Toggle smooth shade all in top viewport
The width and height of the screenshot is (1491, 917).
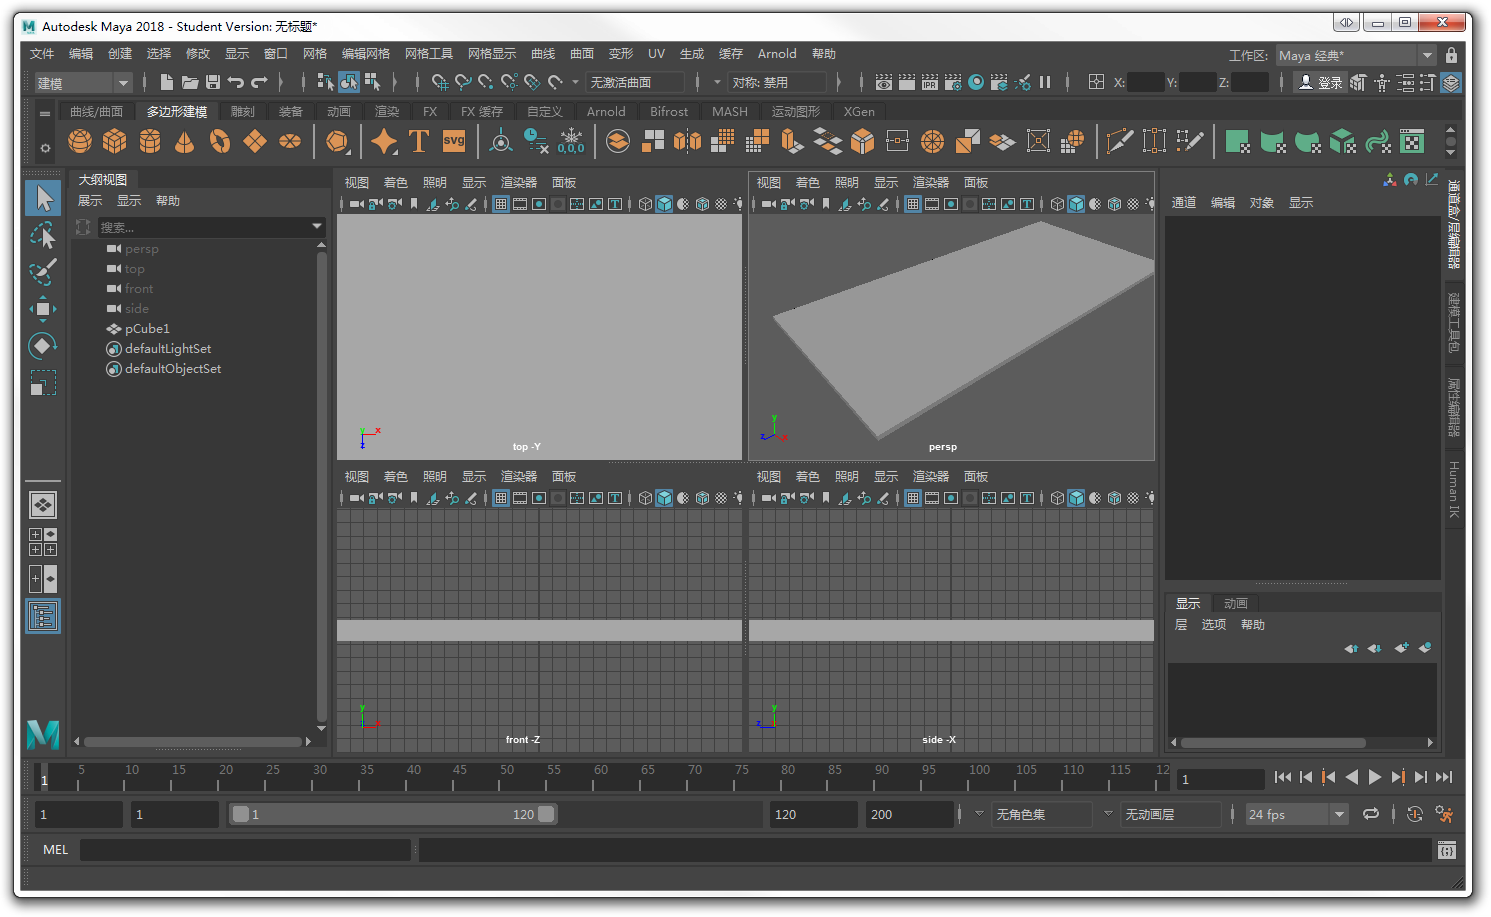click(664, 204)
